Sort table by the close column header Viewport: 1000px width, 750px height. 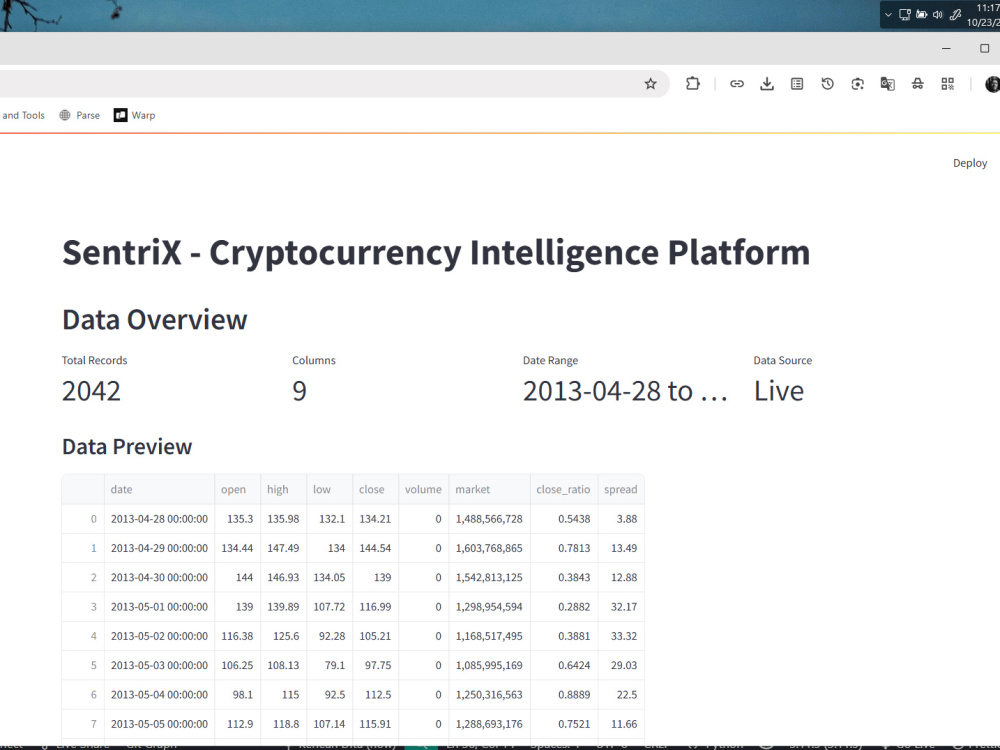pos(375,489)
